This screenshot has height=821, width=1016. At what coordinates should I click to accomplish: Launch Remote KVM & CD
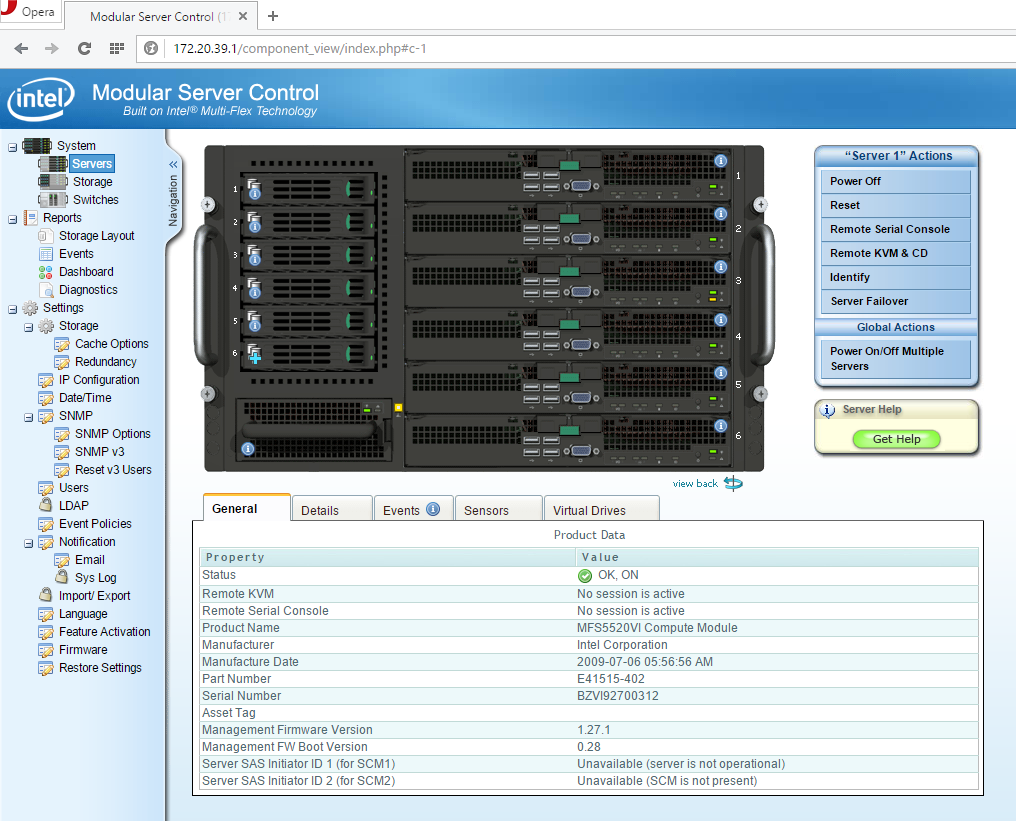[x=895, y=253]
